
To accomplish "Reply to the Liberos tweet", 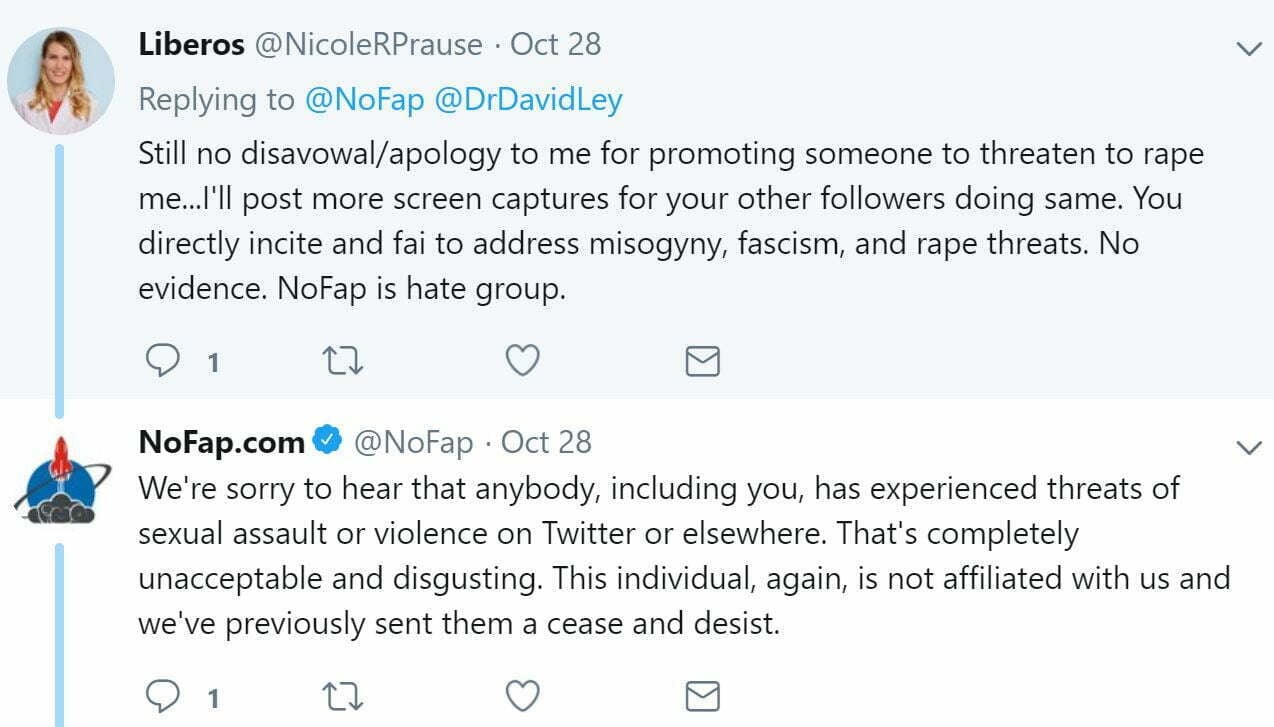I will click(x=162, y=360).
